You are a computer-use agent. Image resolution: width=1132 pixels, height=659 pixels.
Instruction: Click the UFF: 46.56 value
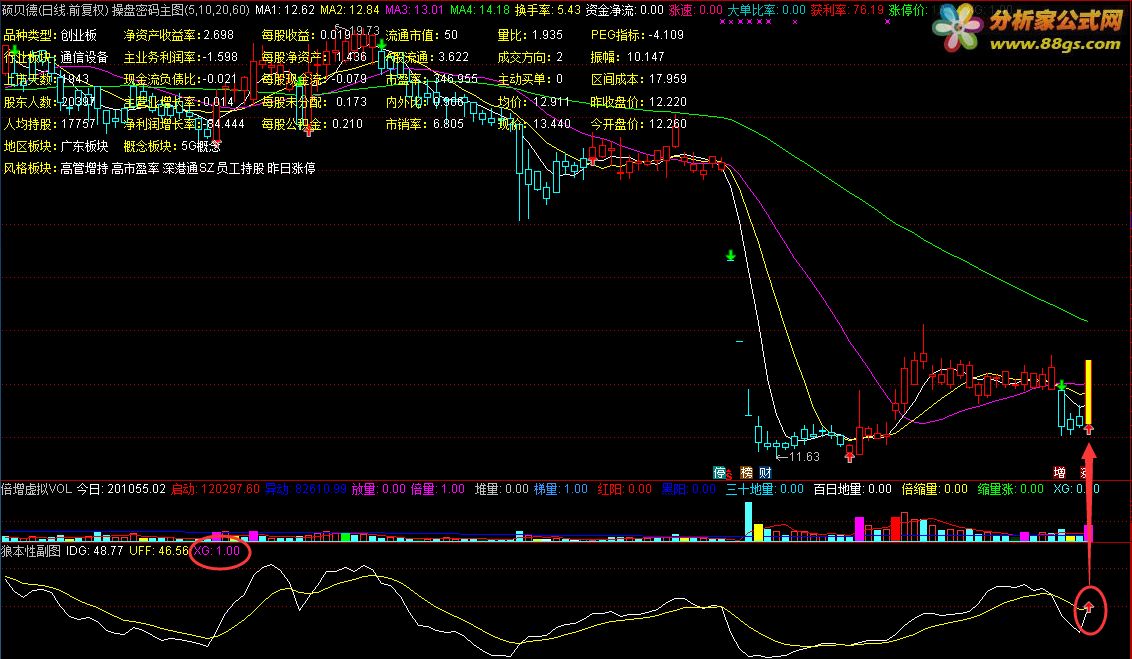click(158, 551)
